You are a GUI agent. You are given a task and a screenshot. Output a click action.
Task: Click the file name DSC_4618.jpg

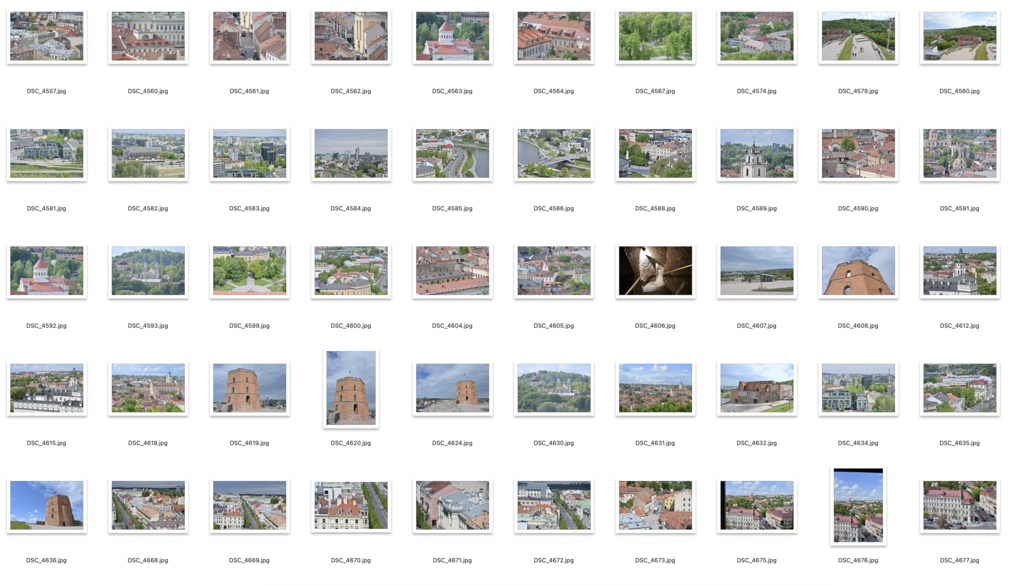(x=148, y=443)
